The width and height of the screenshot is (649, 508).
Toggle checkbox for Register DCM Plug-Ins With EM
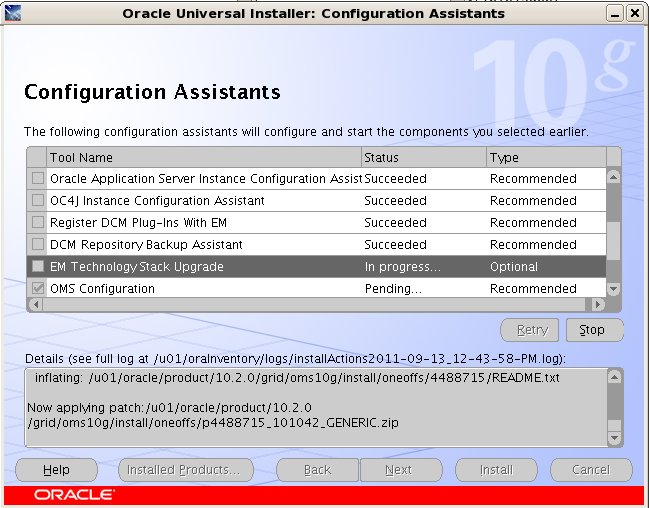(38, 222)
